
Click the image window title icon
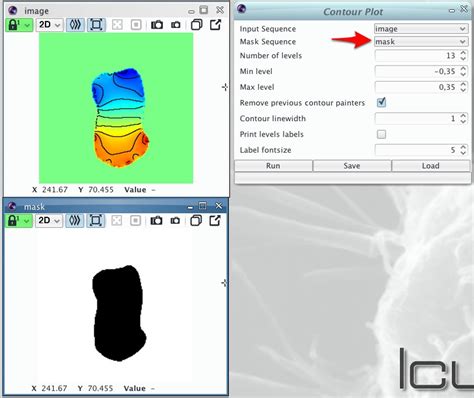[13, 11]
